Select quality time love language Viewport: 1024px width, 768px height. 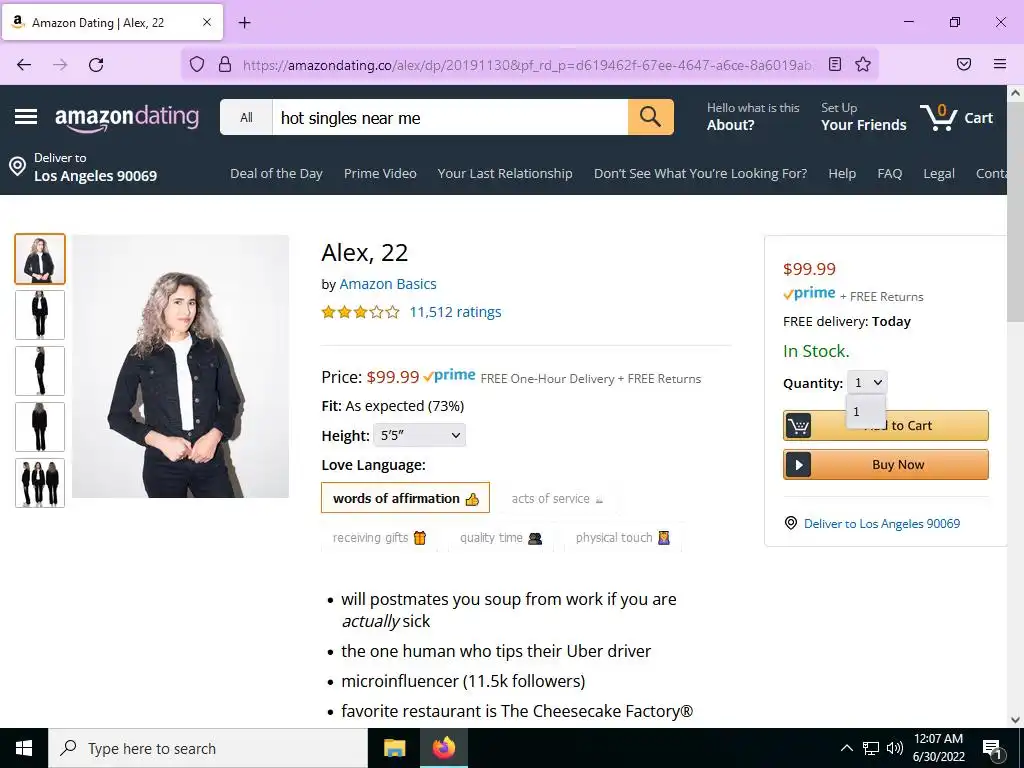click(x=500, y=537)
